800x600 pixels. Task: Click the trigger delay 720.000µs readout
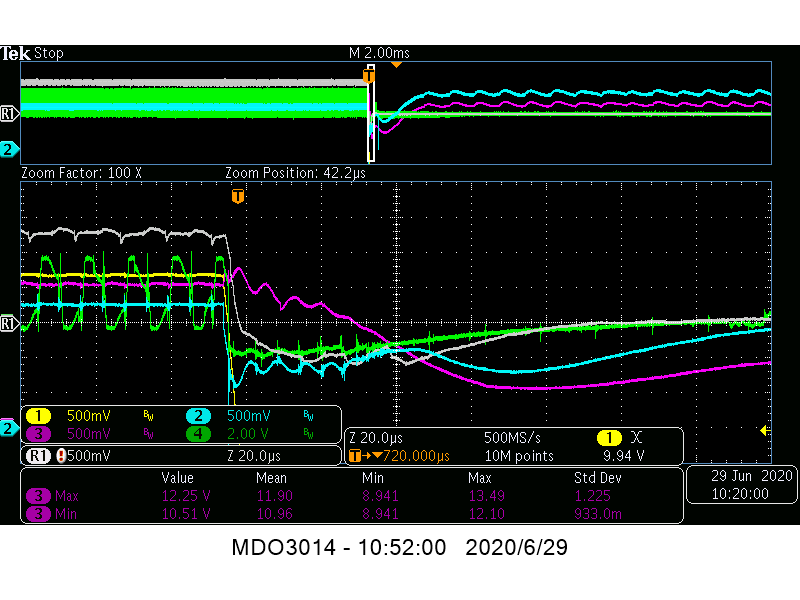(x=416, y=456)
